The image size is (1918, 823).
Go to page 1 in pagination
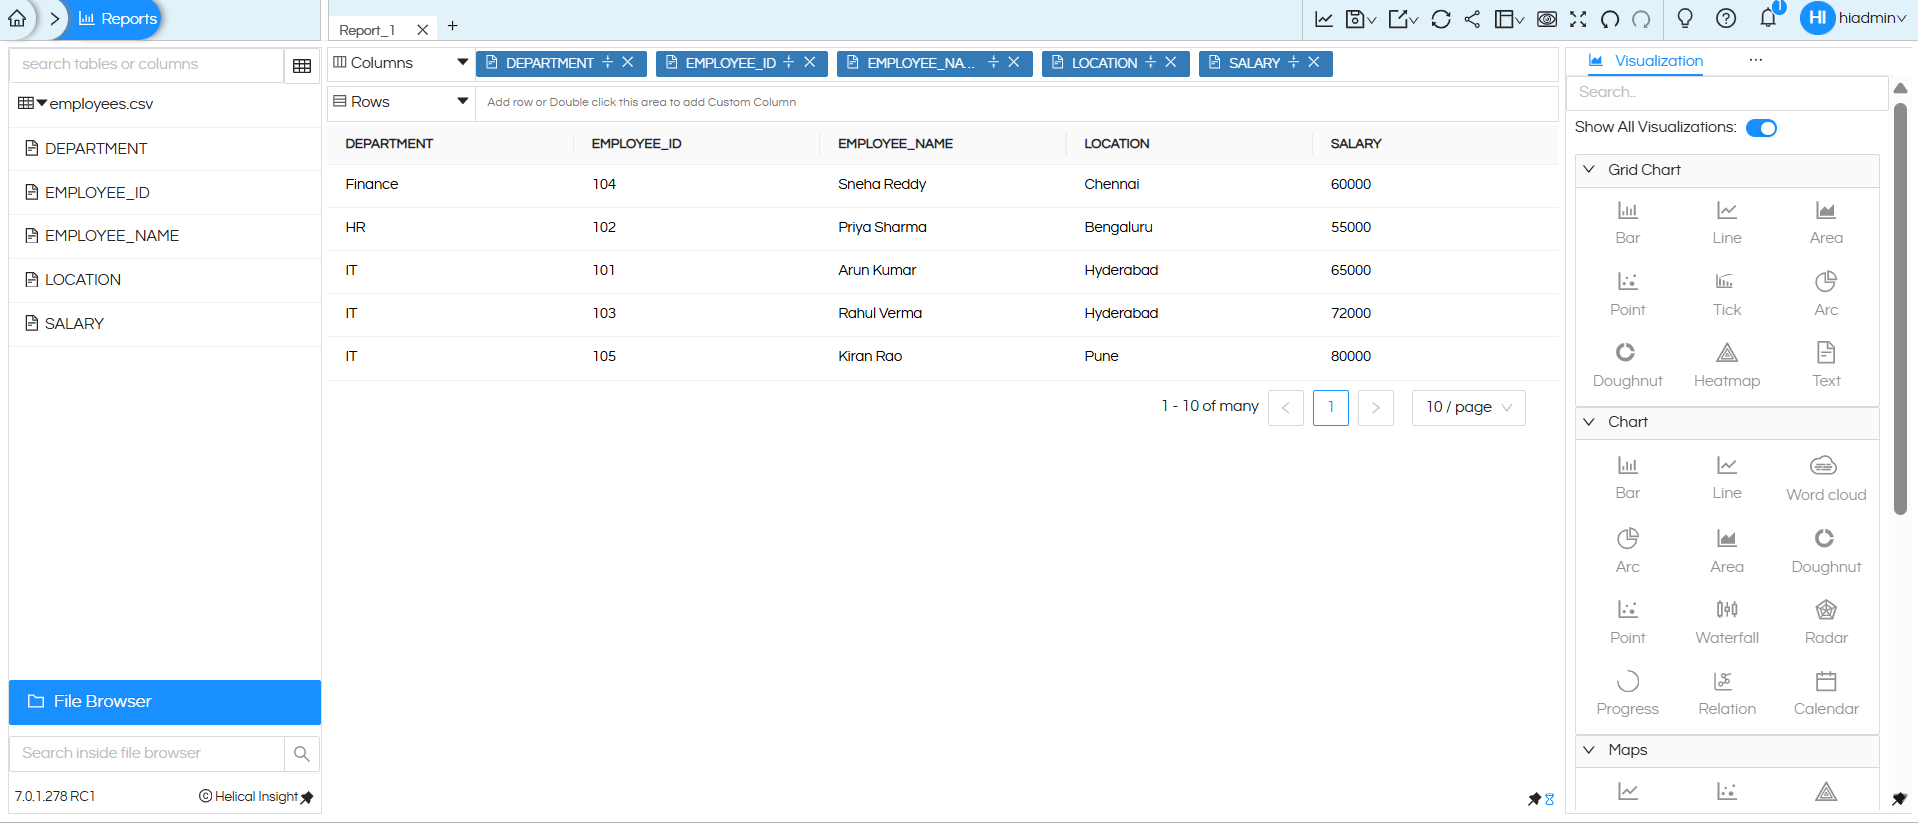tap(1330, 407)
